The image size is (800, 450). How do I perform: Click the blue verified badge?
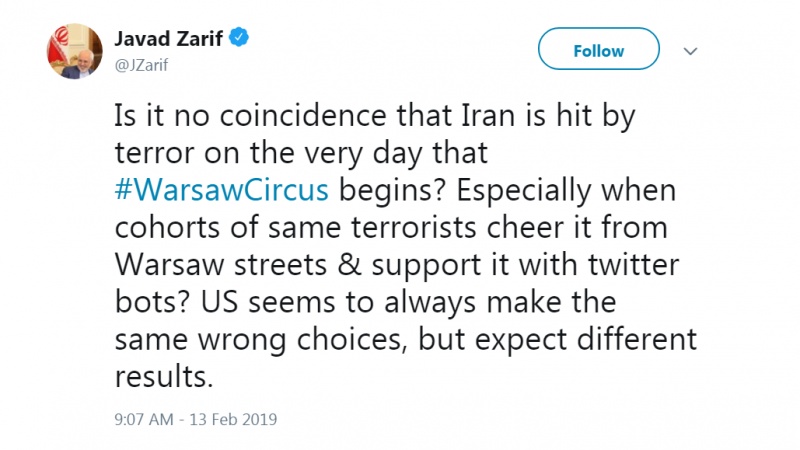click(238, 39)
